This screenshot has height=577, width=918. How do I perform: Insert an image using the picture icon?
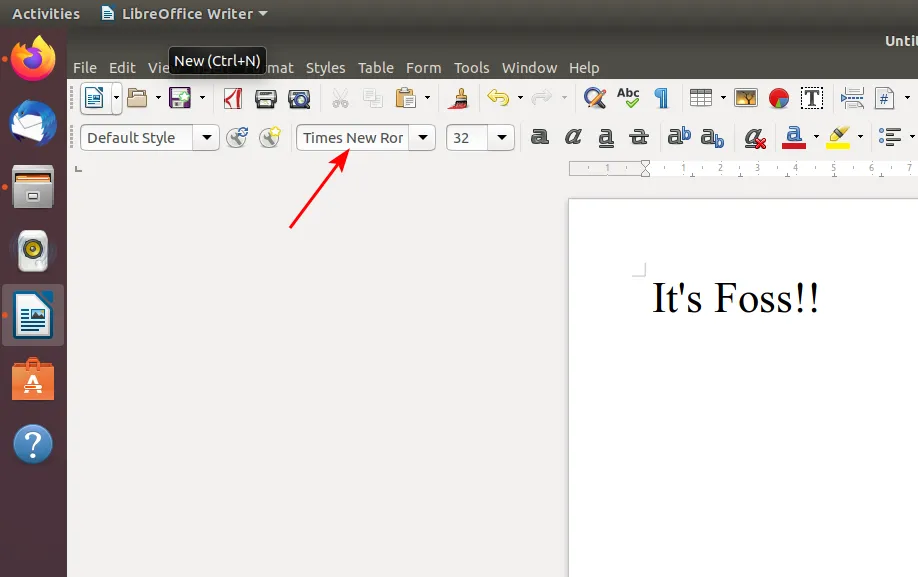pos(746,98)
